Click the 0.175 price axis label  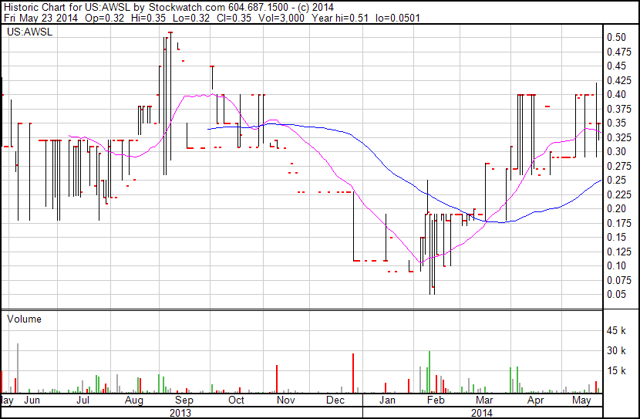pos(619,223)
